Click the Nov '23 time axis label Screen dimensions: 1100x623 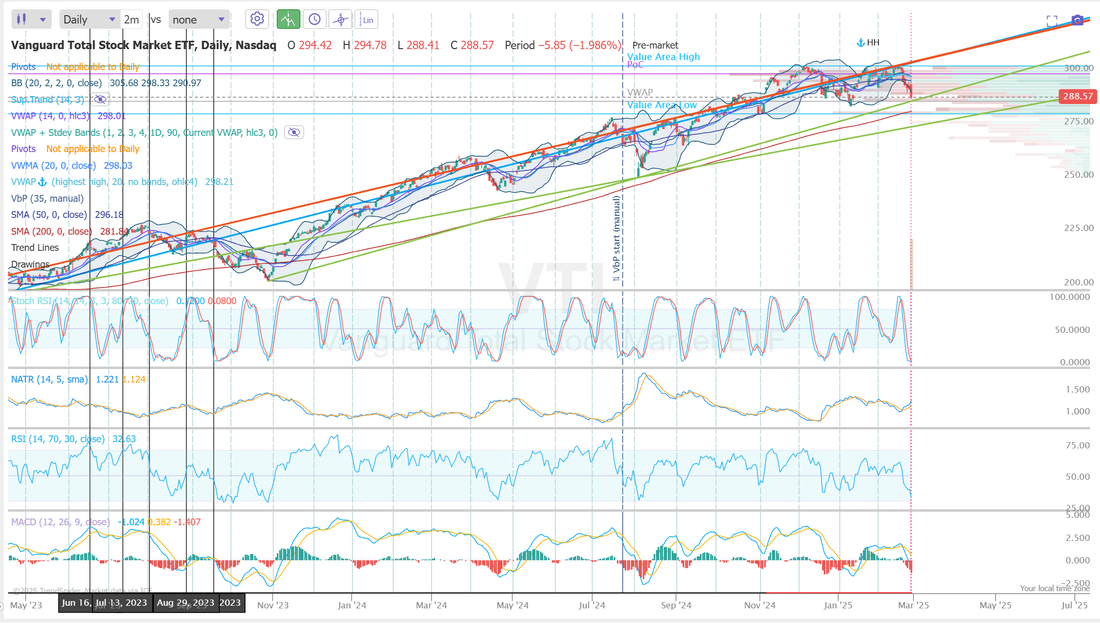pyautogui.click(x=273, y=605)
